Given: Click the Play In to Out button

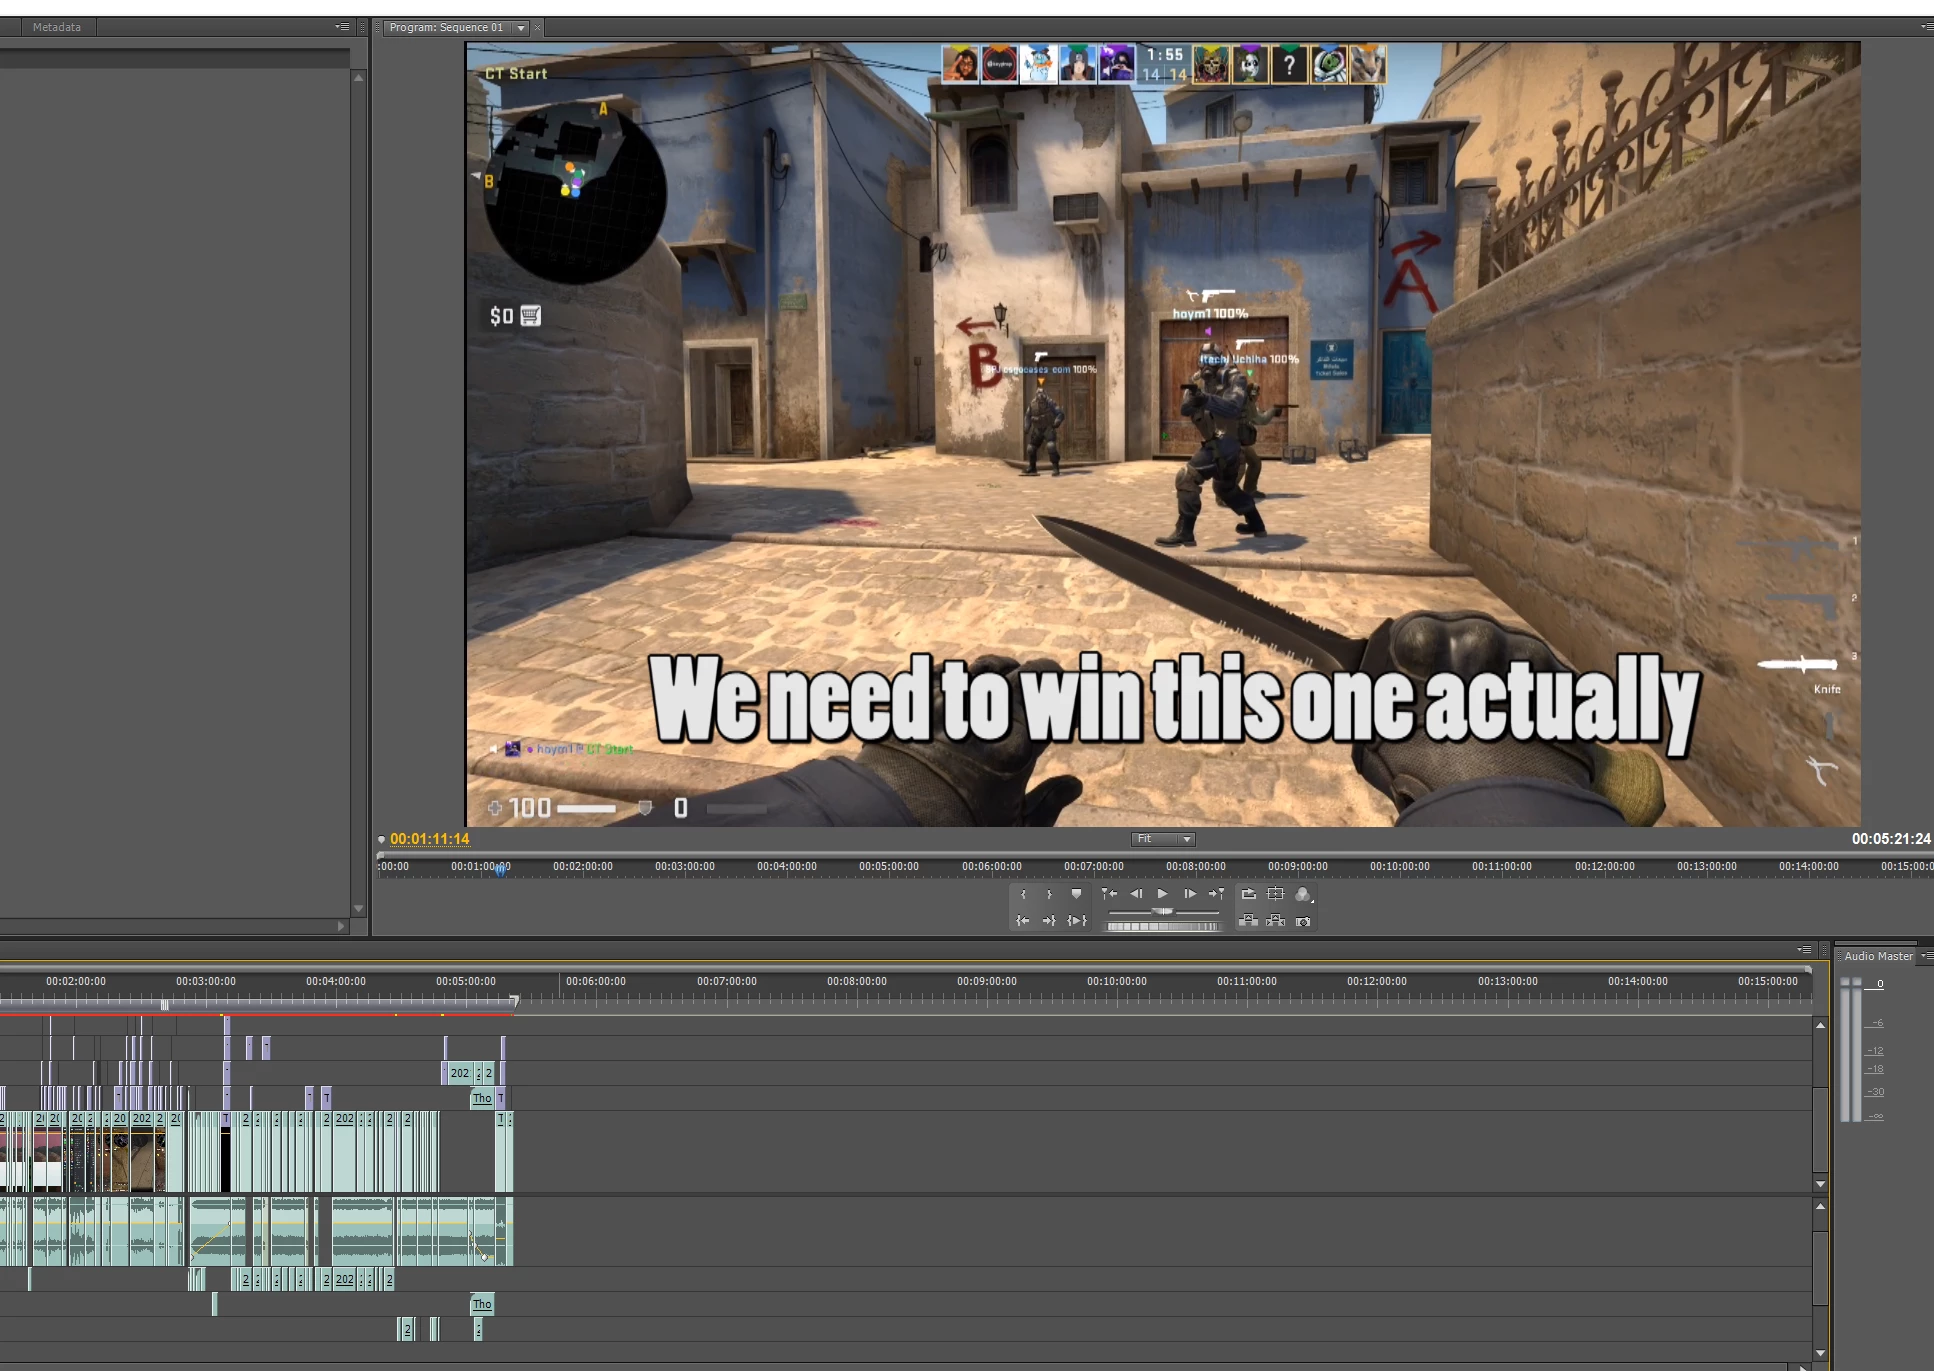Looking at the screenshot, I should pos(1077,921).
